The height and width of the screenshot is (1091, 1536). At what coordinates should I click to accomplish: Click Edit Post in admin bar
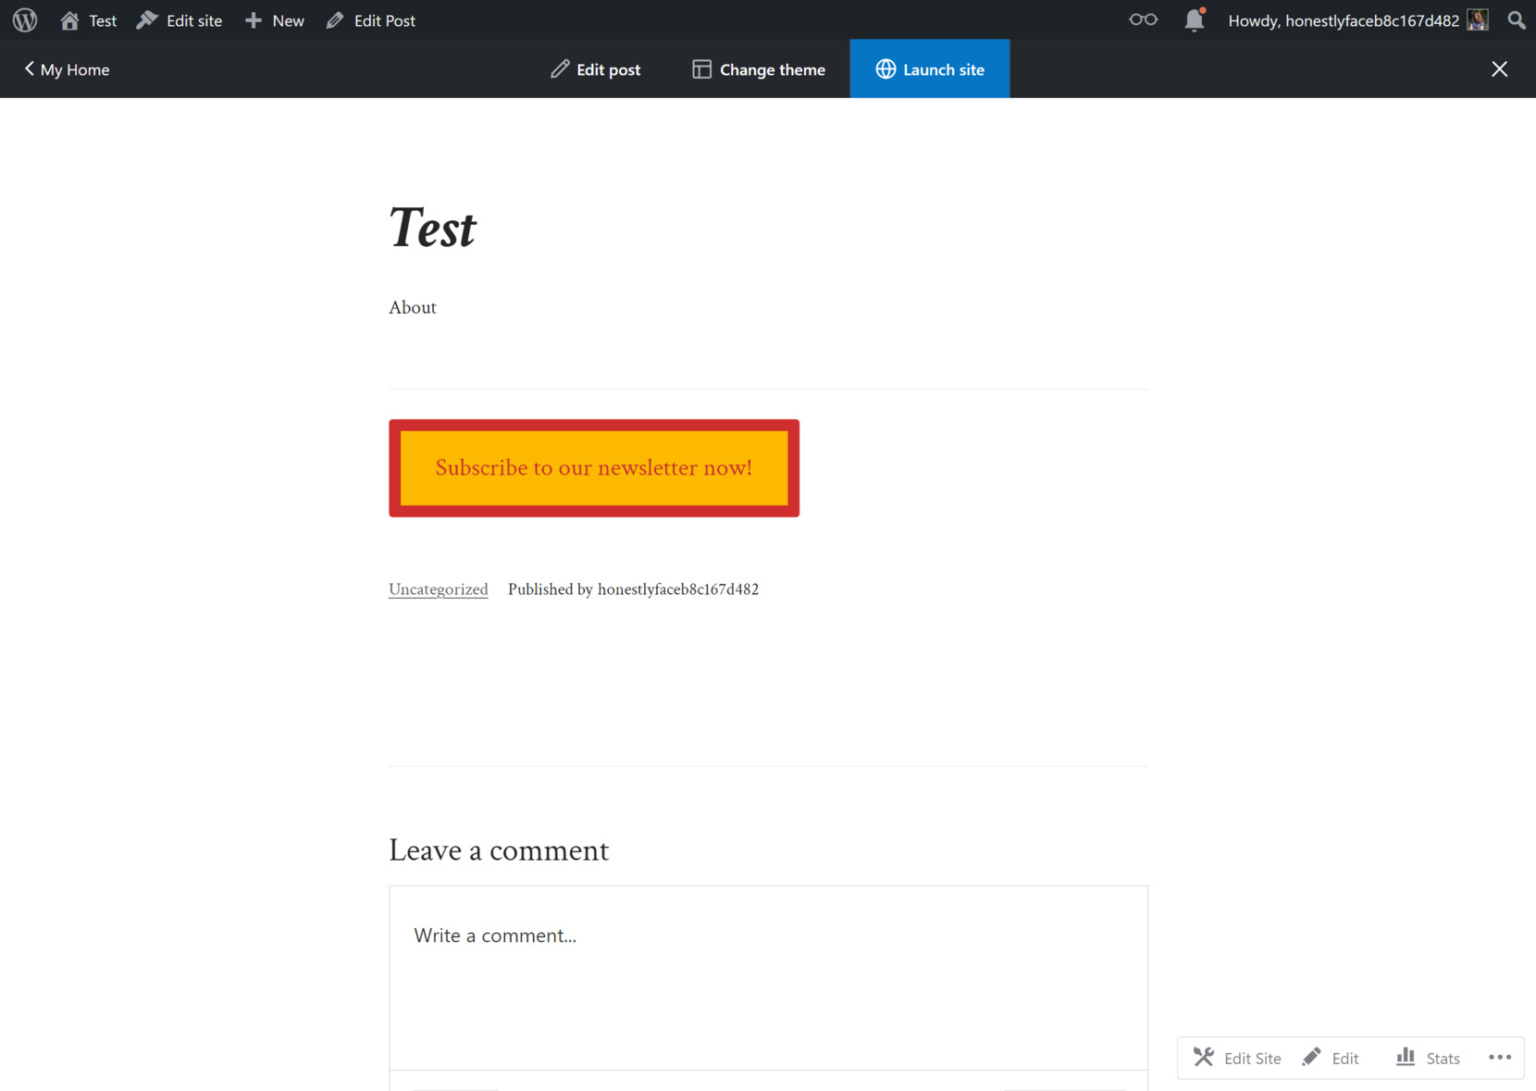coord(371,20)
